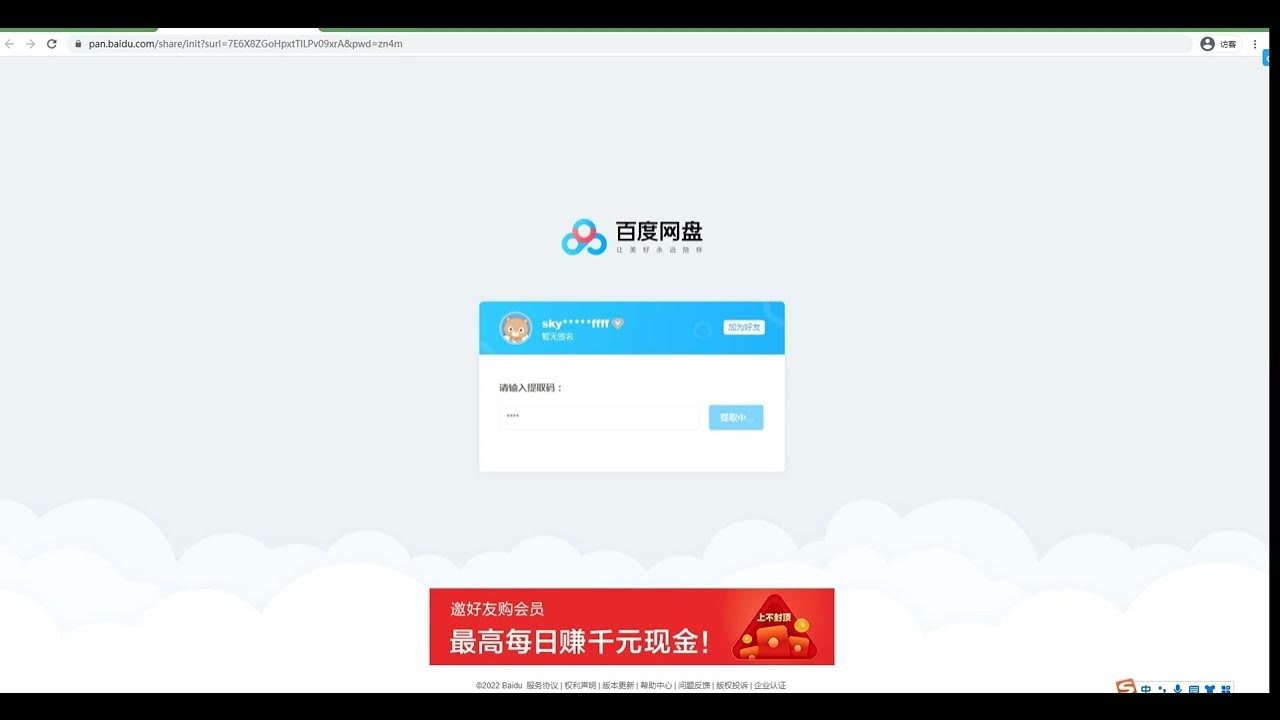Open the 帮助中心 help center link

click(657, 686)
